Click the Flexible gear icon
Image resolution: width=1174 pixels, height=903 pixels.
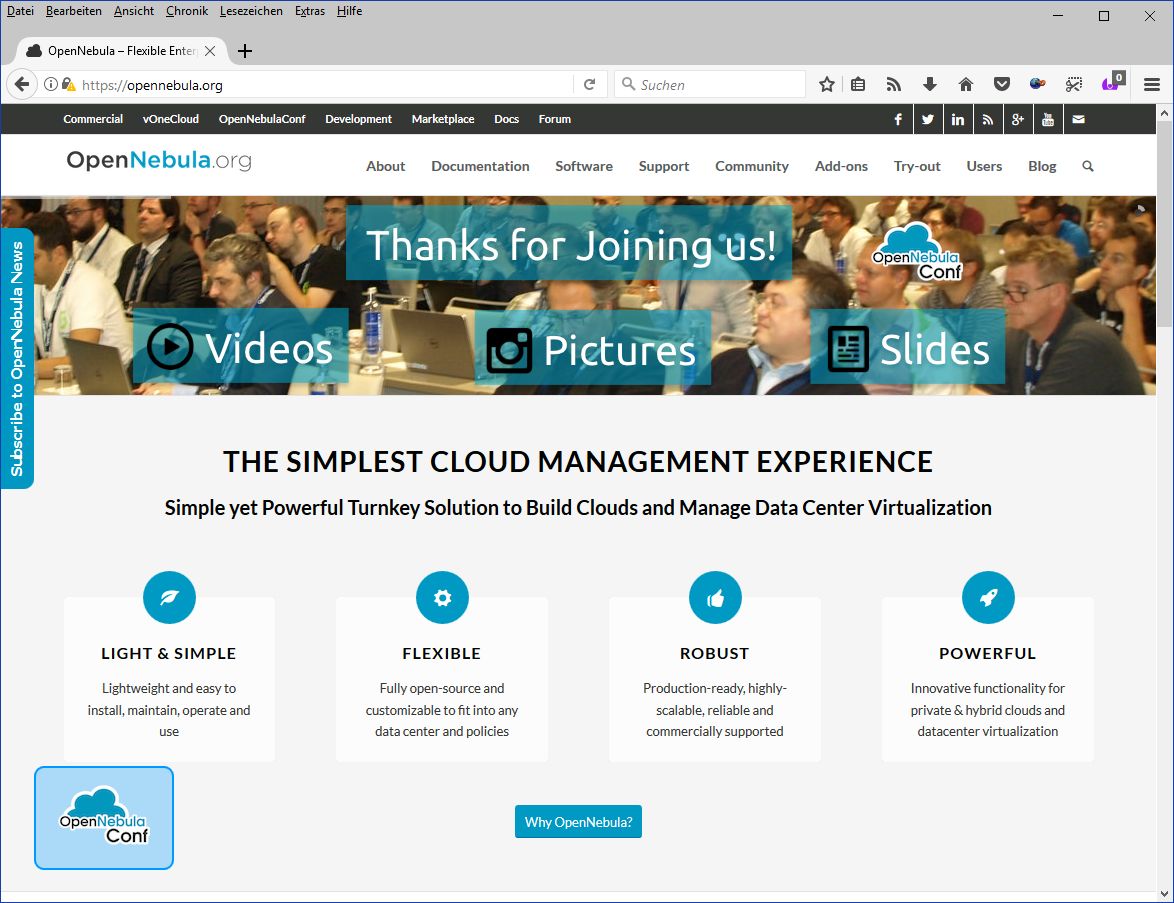(x=442, y=598)
